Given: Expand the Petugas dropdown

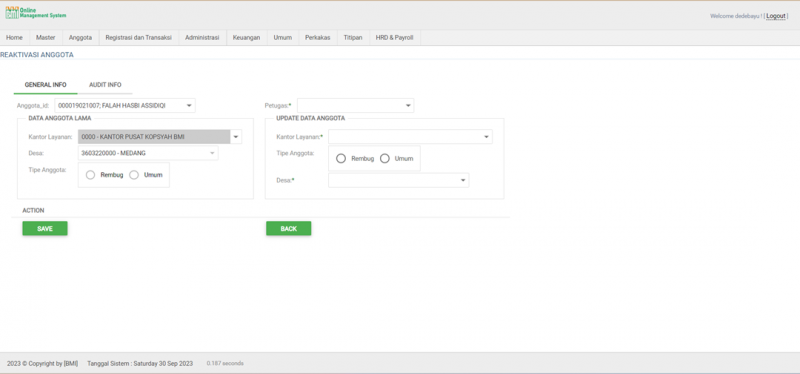Looking at the screenshot, I should pos(356,106).
